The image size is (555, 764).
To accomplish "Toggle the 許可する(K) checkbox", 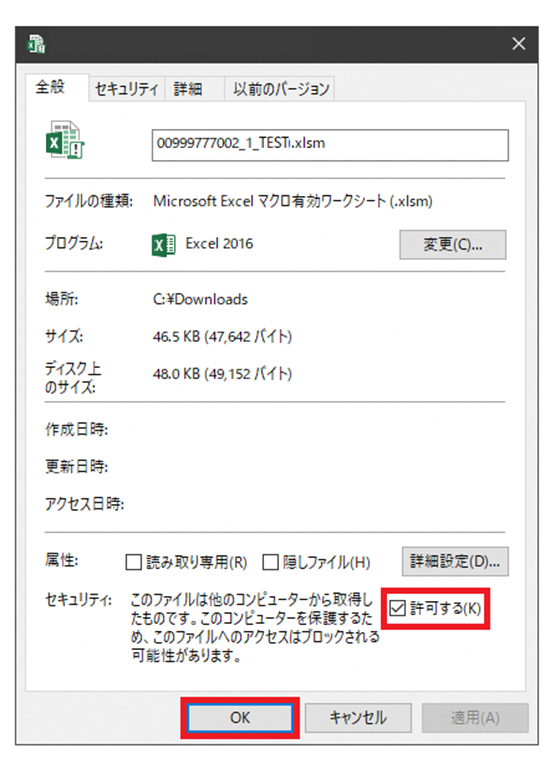I will point(398,608).
